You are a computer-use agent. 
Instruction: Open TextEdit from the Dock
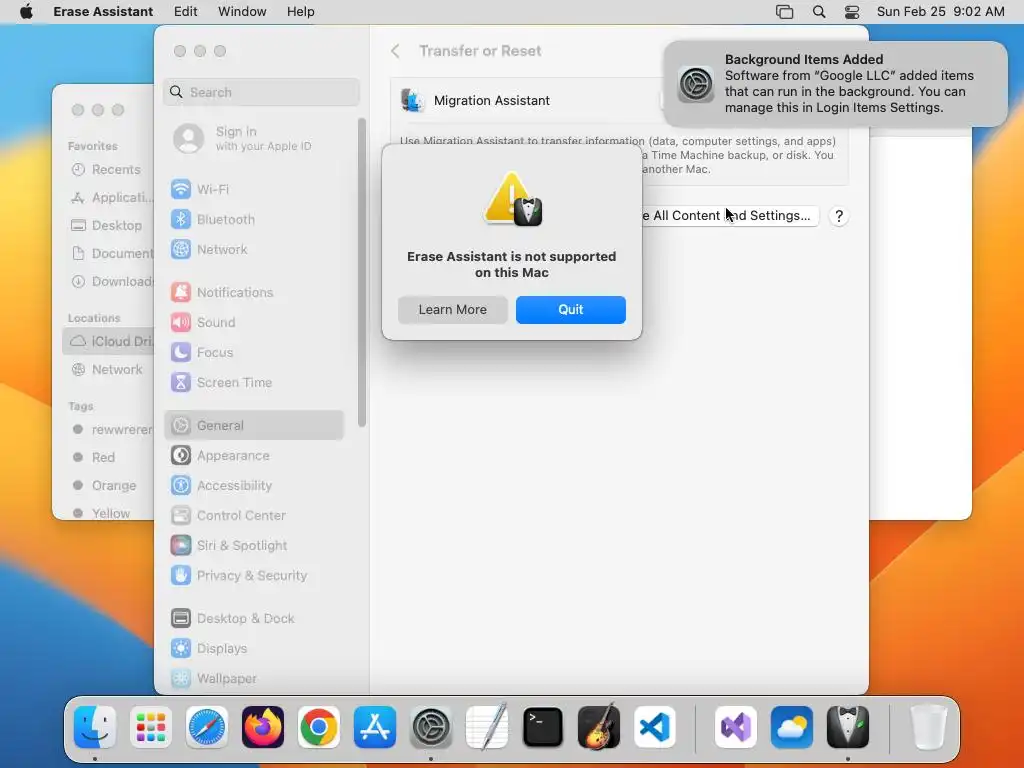[487, 727]
